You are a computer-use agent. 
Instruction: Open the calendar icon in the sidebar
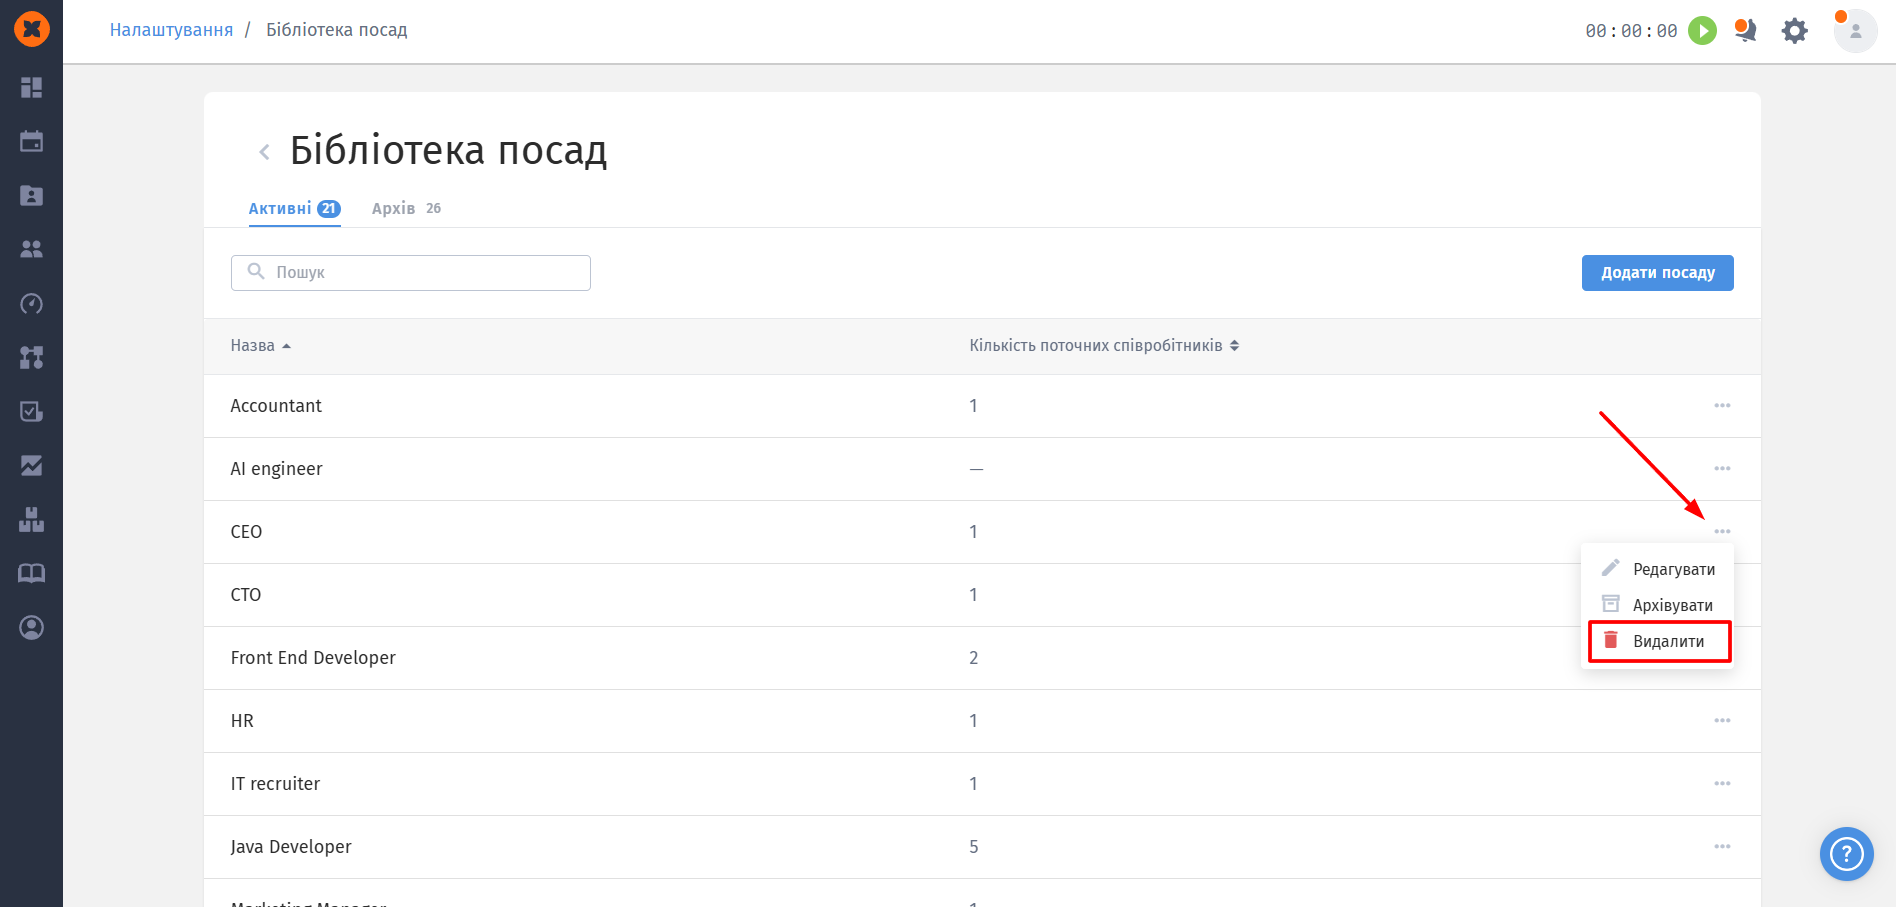(x=31, y=142)
